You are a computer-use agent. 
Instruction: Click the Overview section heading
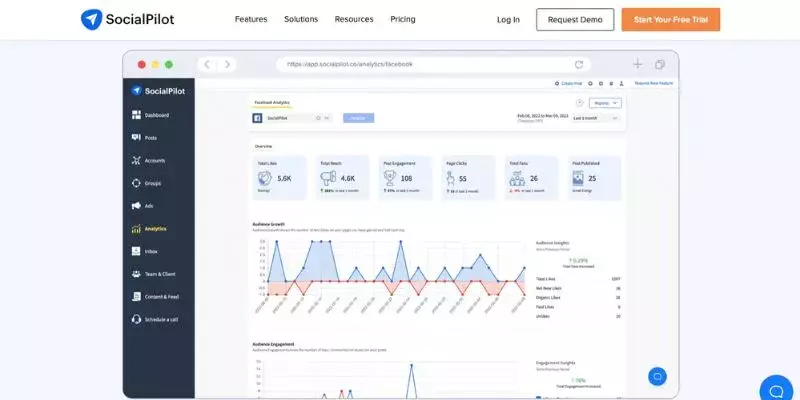coord(263,146)
